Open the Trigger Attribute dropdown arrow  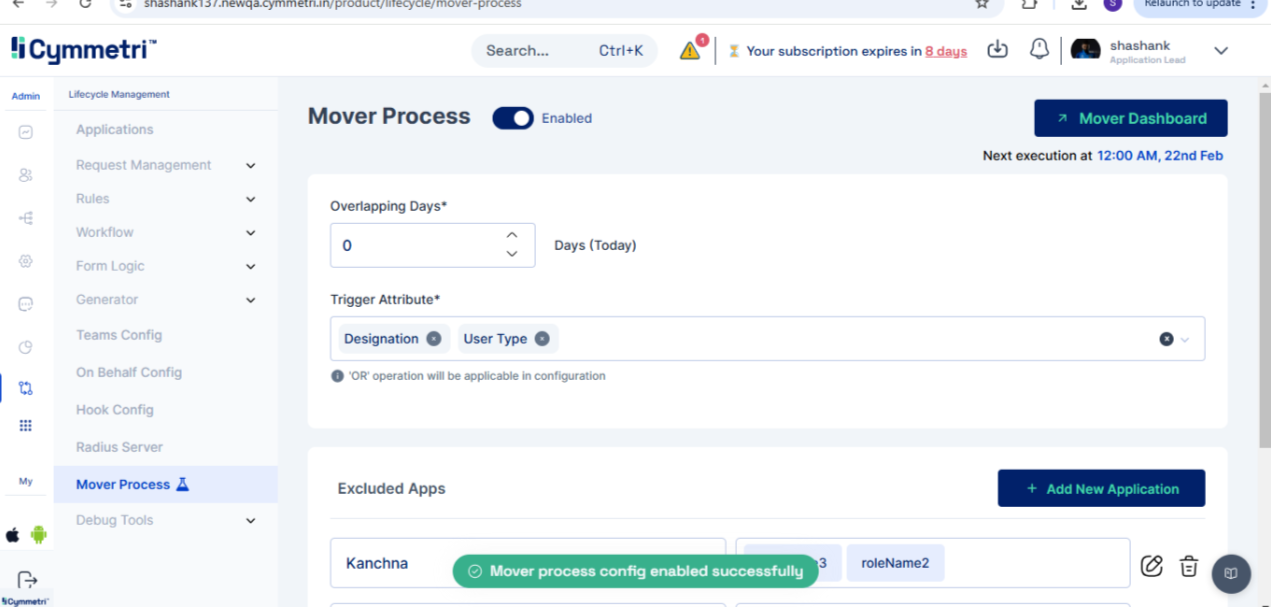(x=1186, y=339)
